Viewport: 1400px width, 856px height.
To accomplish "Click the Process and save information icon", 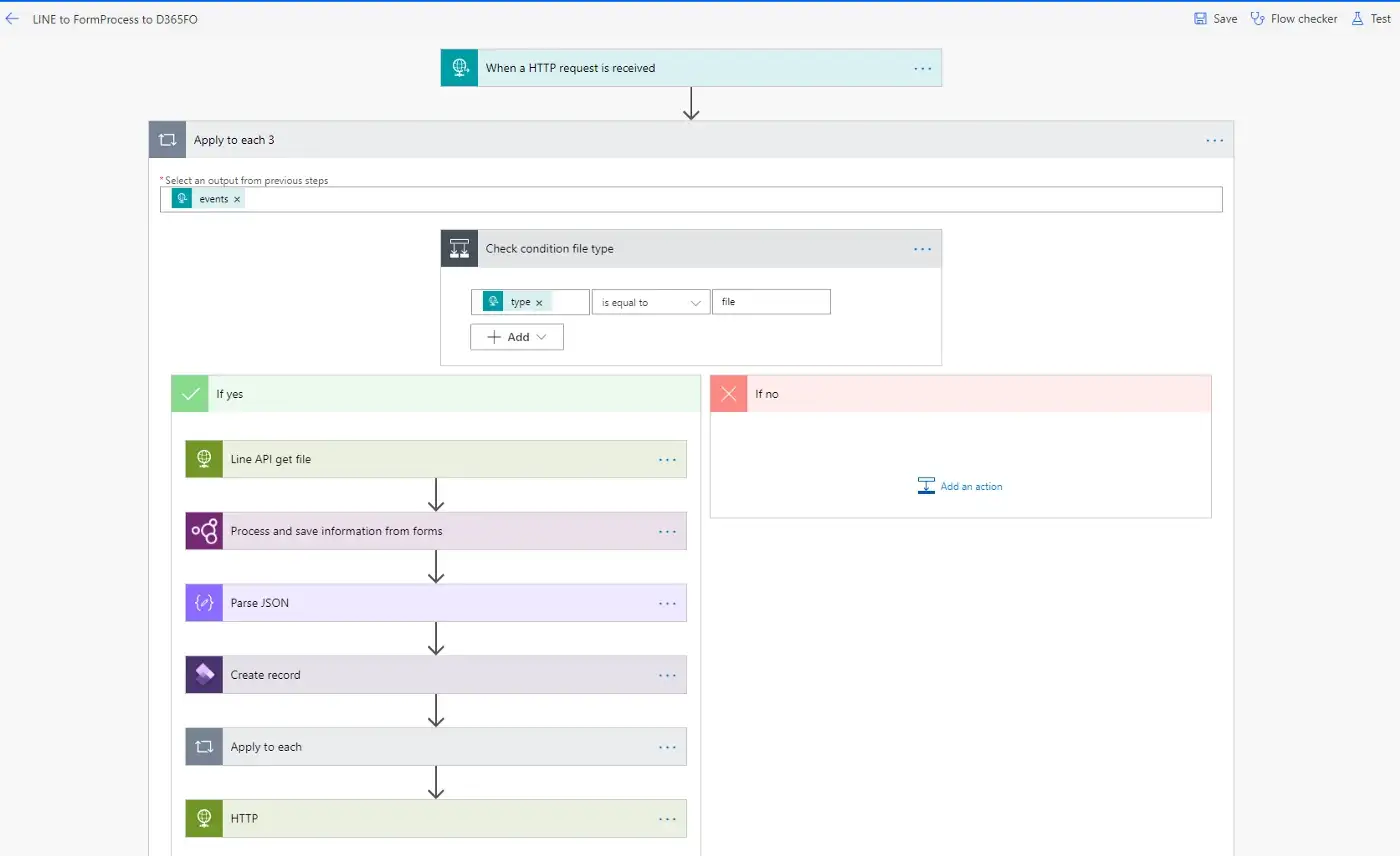I will pos(204,531).
